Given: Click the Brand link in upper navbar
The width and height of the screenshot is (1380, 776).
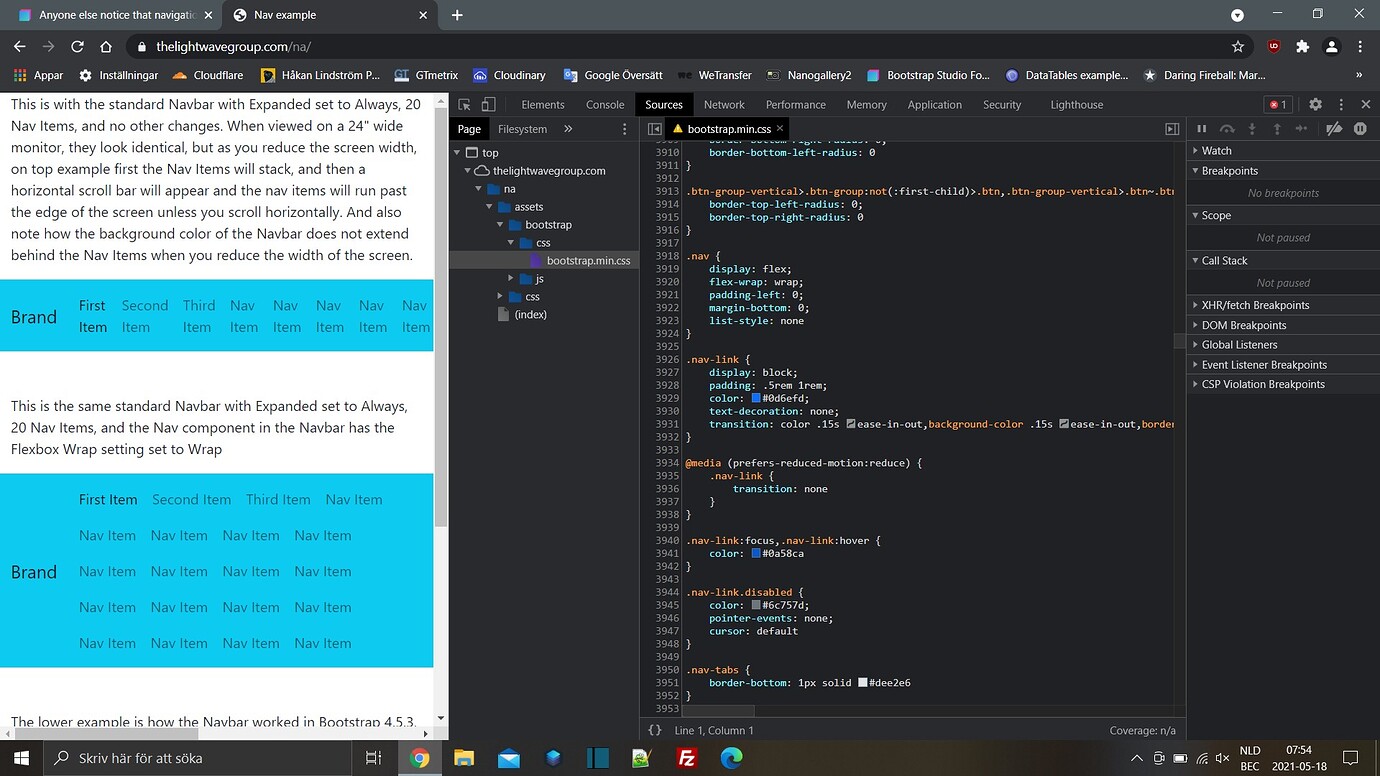Looking at the screenshot, I should point(34,317).
